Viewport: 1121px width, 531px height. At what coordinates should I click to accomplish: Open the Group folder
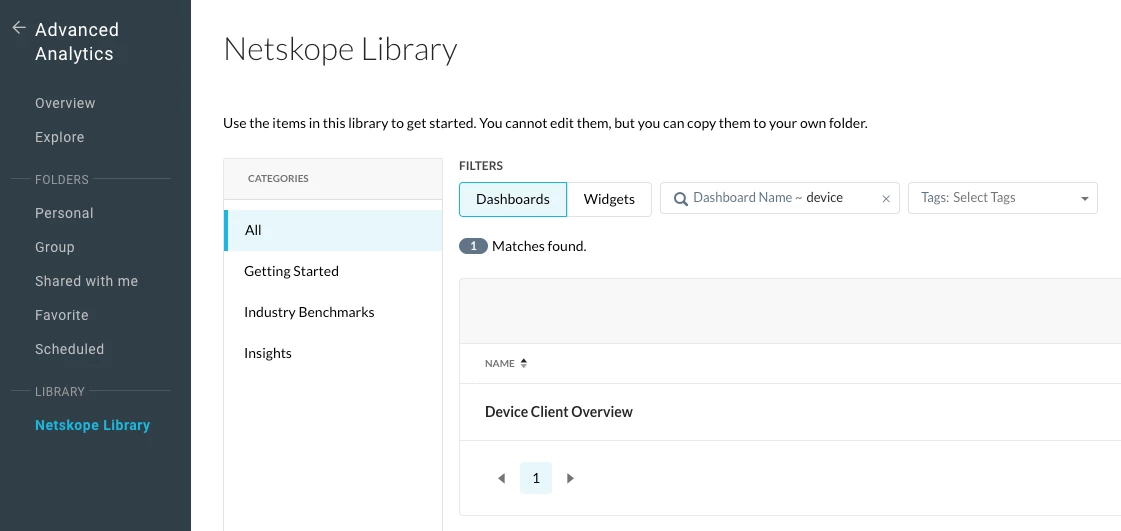(x=54, y=247)
